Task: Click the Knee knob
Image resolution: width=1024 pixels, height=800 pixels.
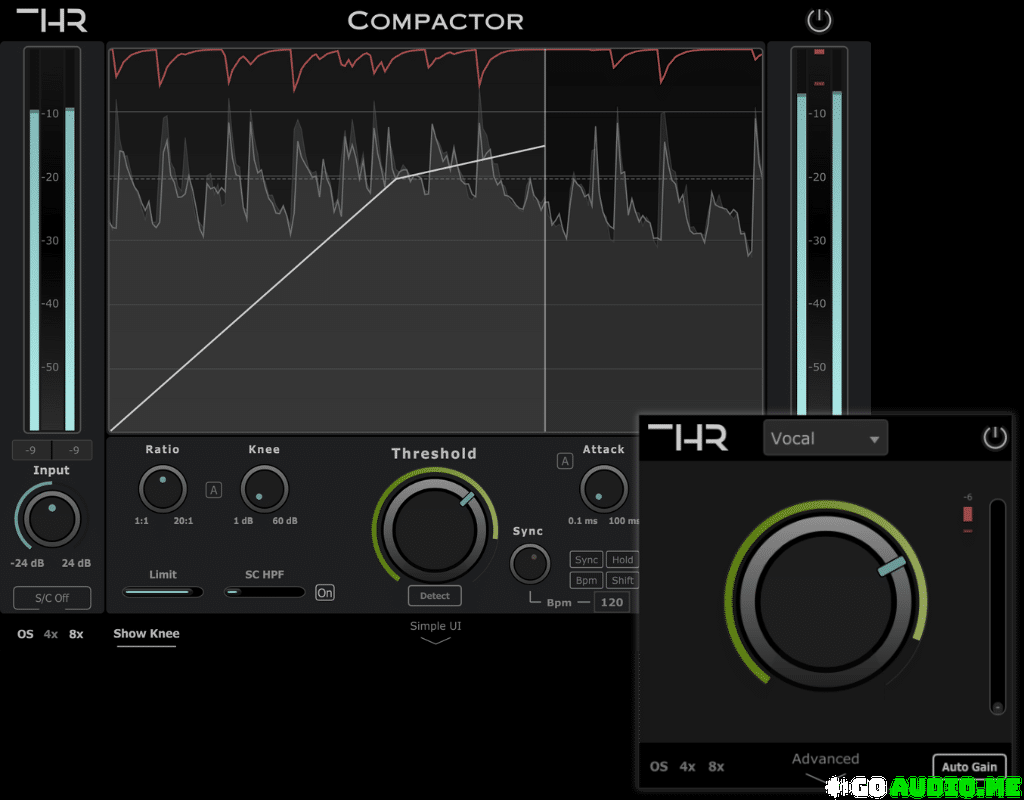Action: [264, 489]
